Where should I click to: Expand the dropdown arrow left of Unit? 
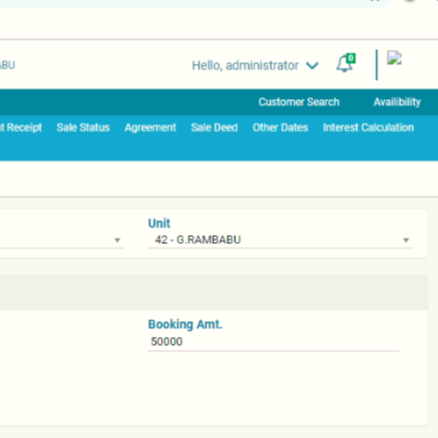(117, 240)
